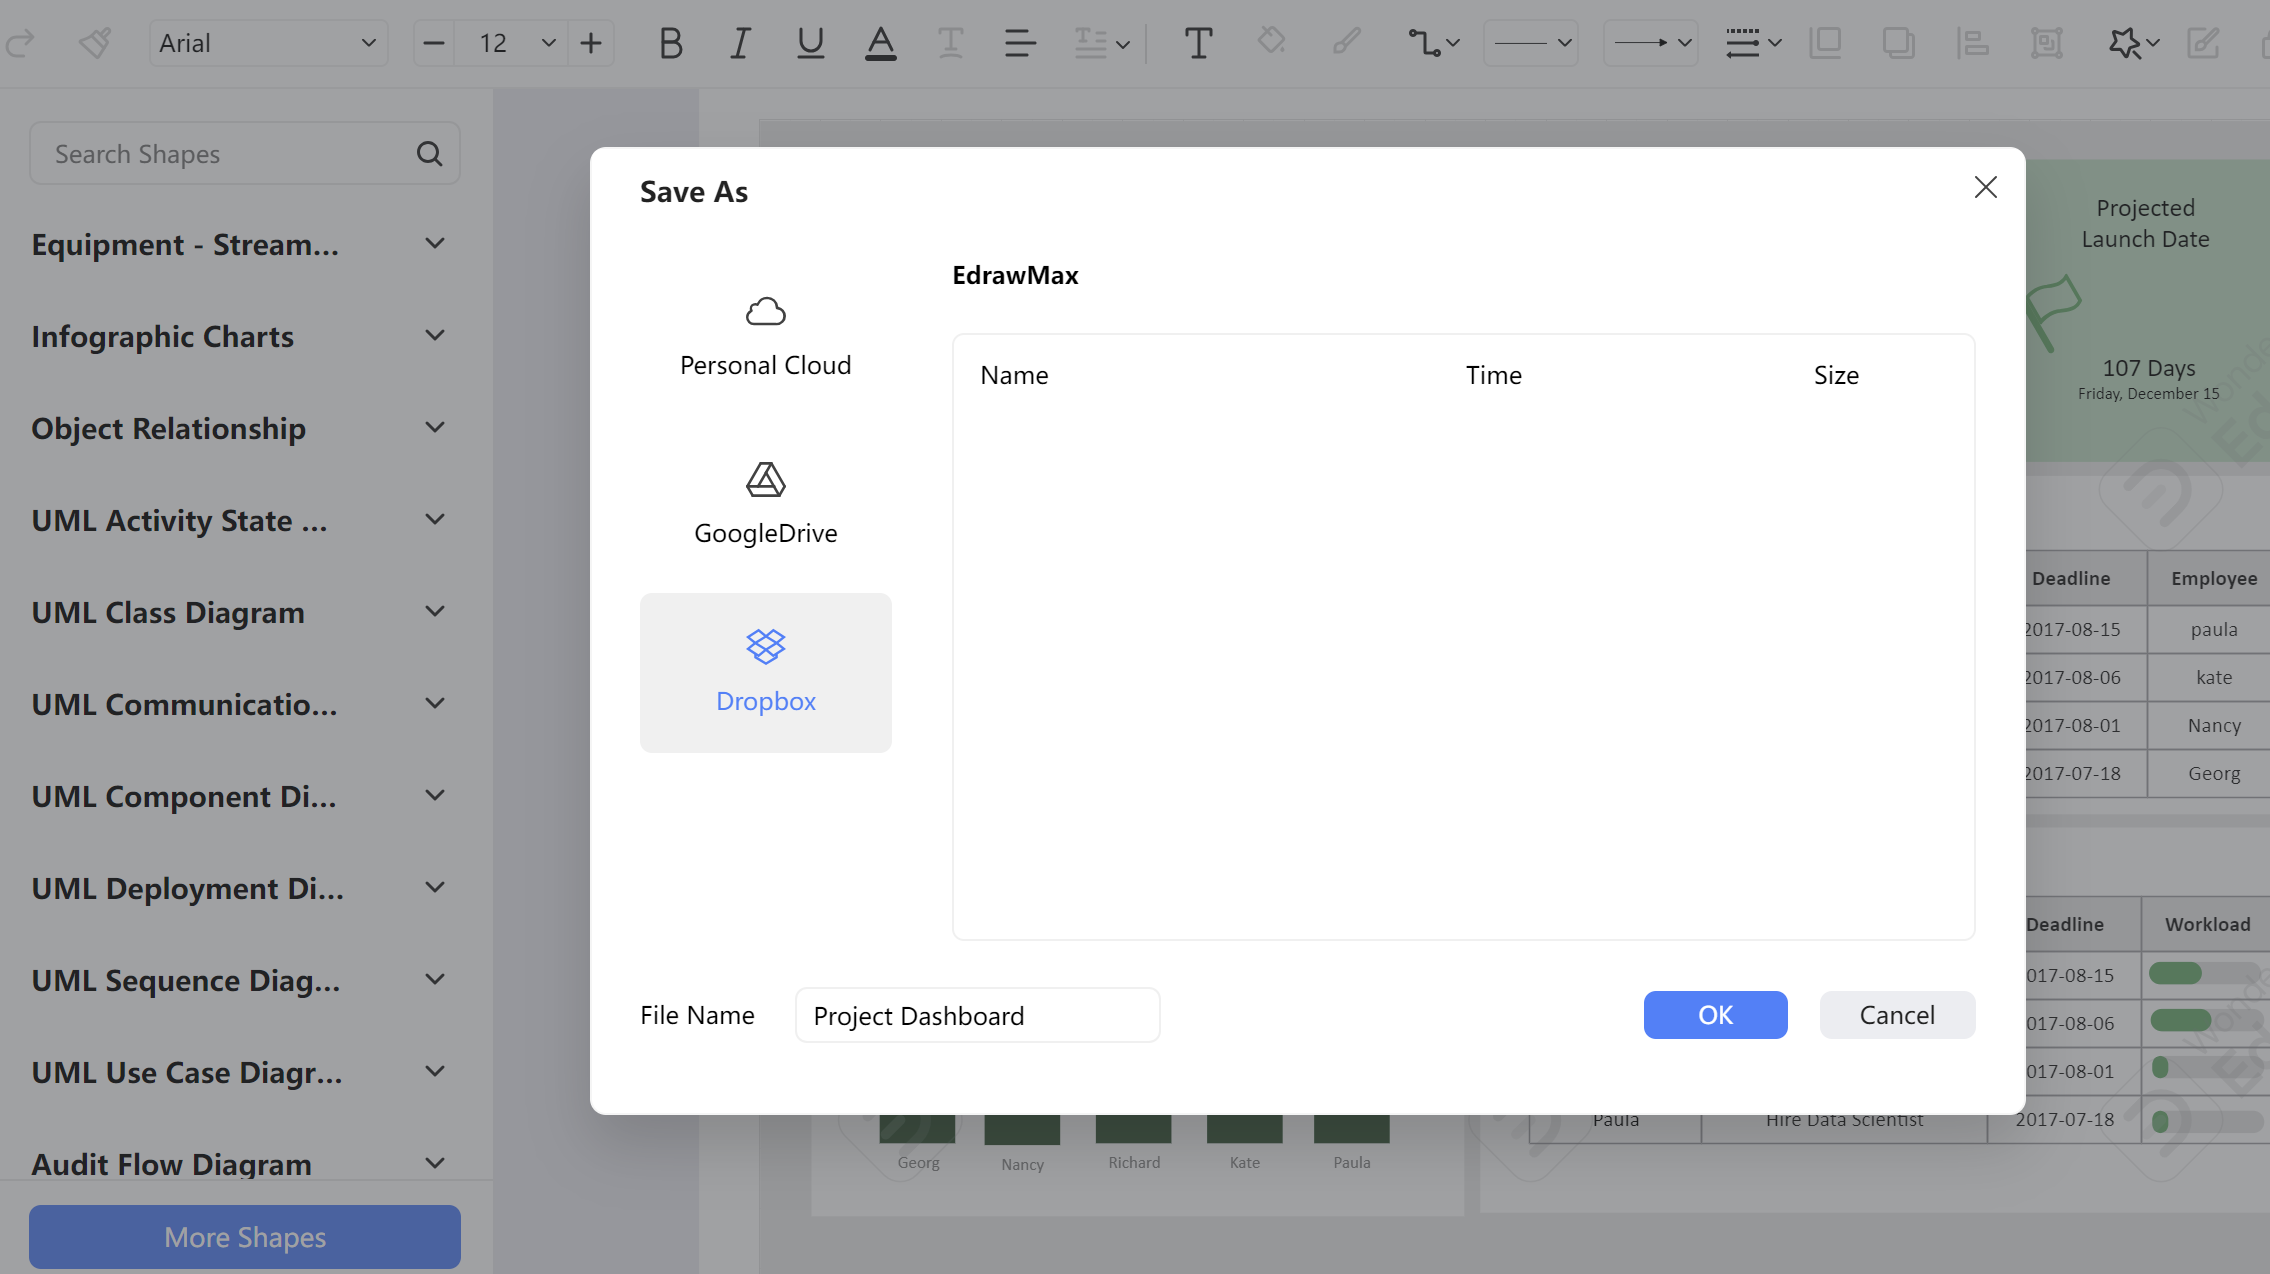Image resolution: width=2270 pixels, height=1274 pixels.
Task: Select Dropbox as save location
Action: [x=766, y=672]
